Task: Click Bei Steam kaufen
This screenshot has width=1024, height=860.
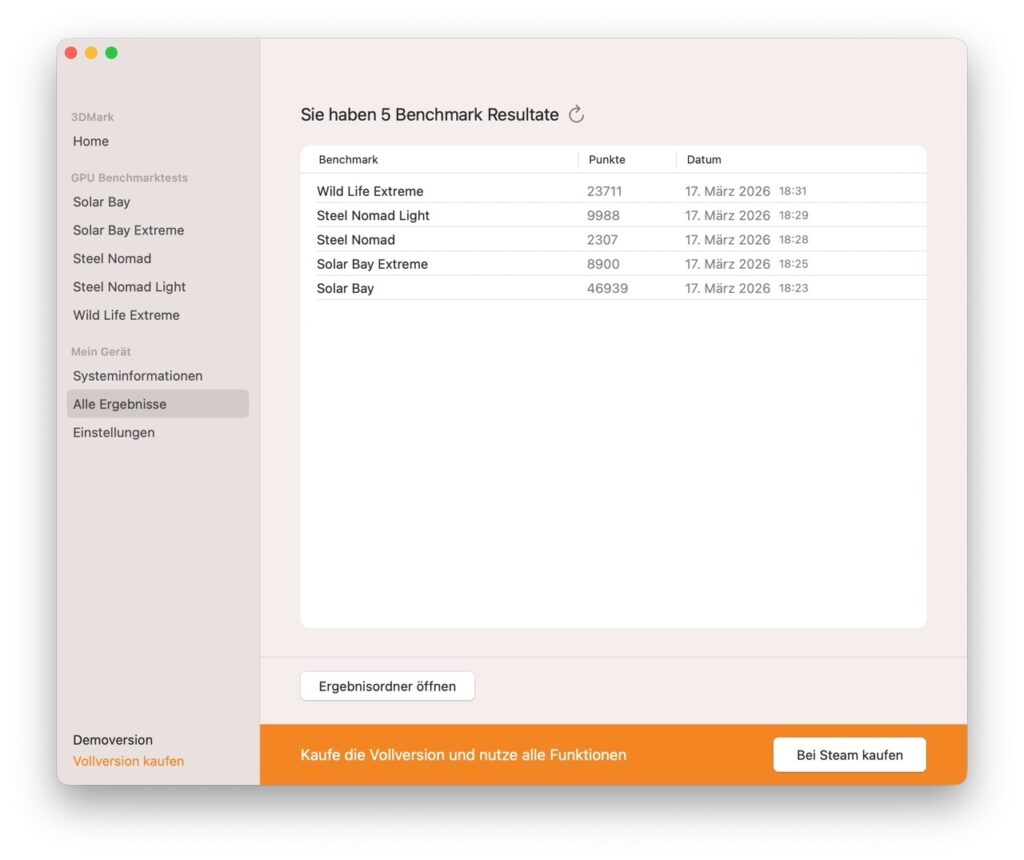Action: [849, 754]
